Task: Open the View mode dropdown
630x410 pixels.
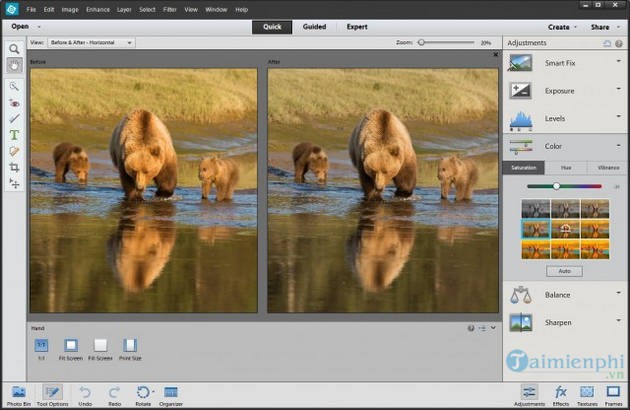Action: (x=91, y=43)
